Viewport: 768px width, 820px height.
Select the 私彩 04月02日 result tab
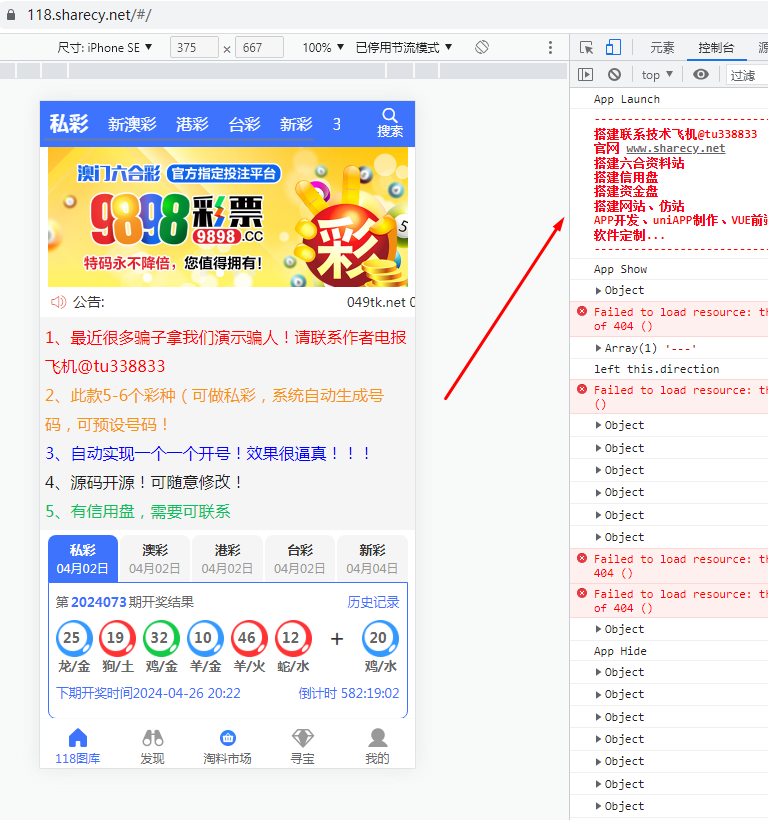pos(83,559)
